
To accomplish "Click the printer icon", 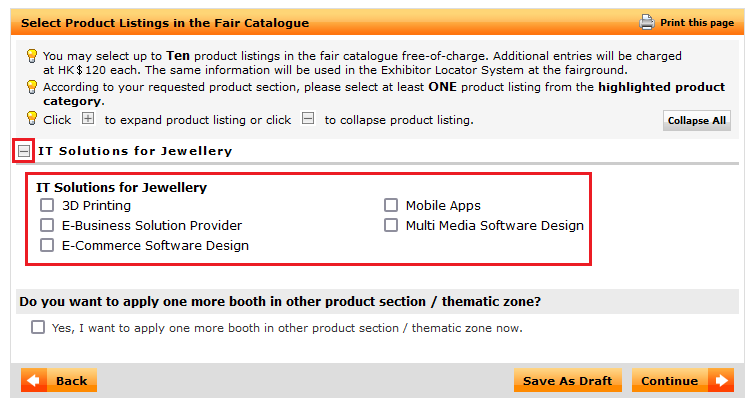I will pos(646,22).
